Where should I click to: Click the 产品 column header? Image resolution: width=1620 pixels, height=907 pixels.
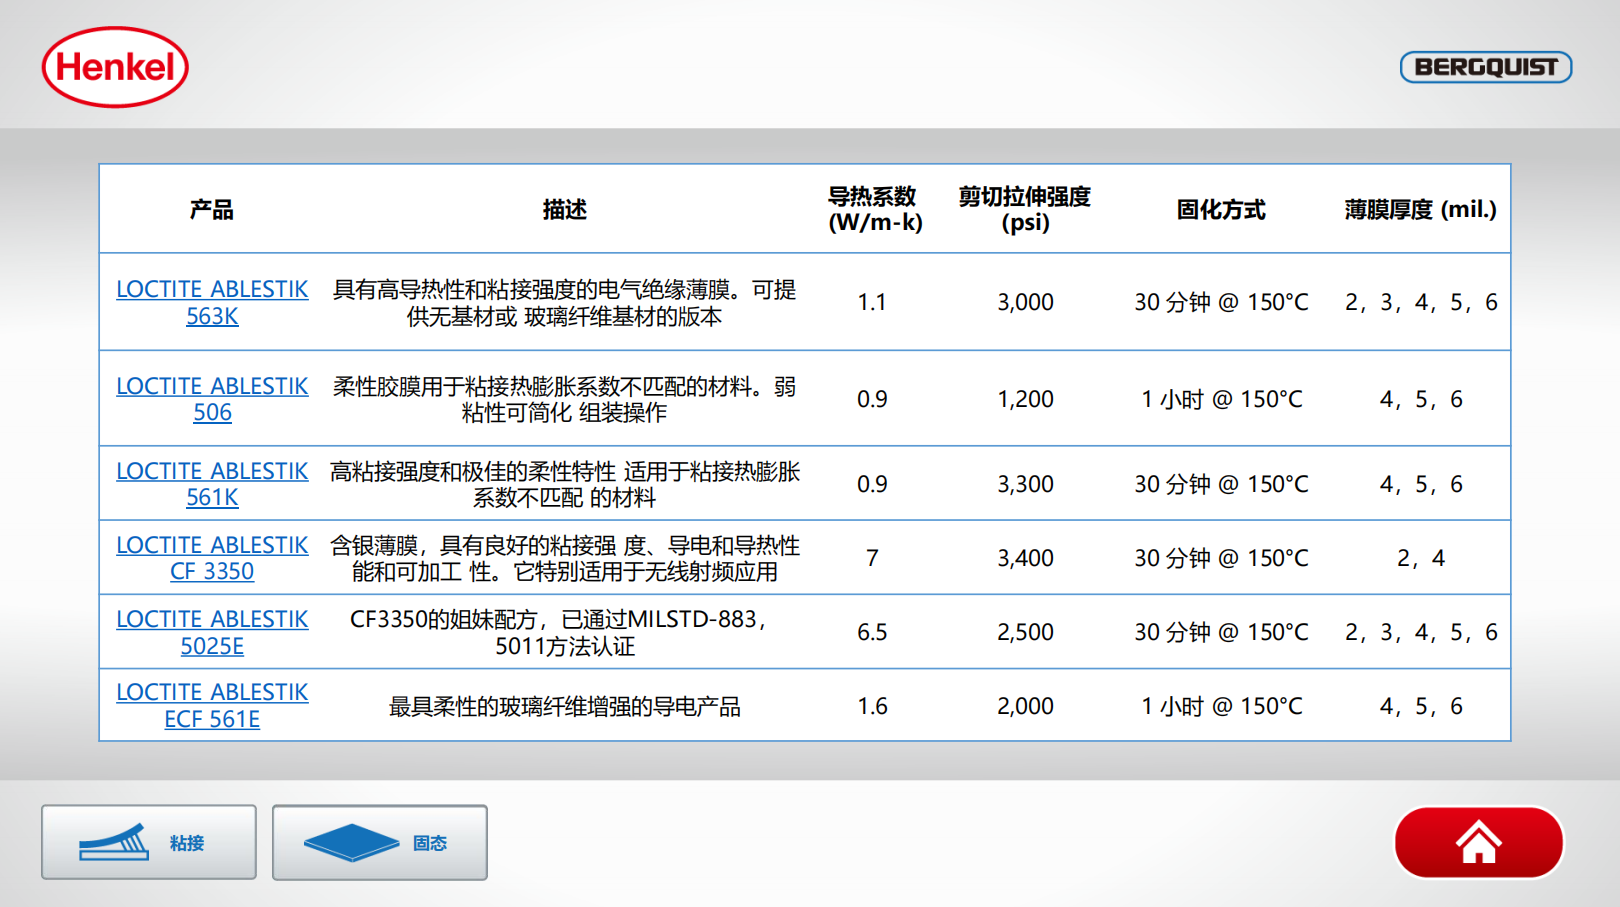[x=212, y=209]
